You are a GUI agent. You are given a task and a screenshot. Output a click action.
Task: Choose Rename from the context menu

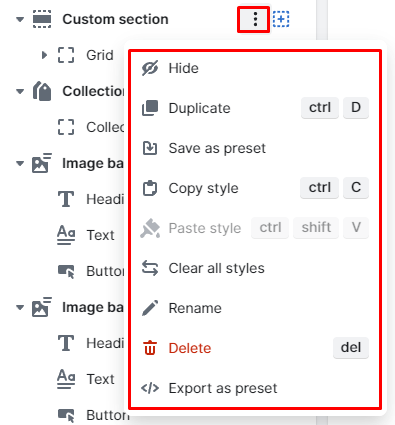pos(255,308)
